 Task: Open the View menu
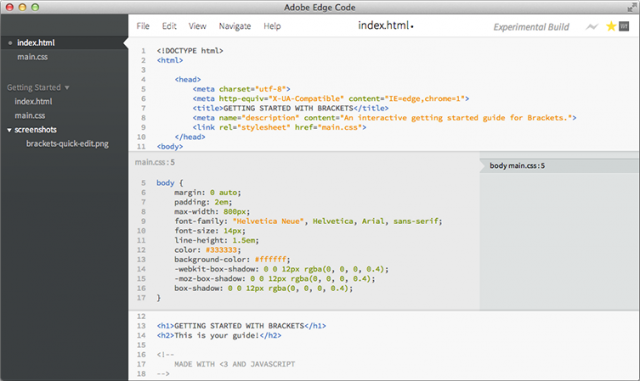pyautogui.click(x=197, y=26)
